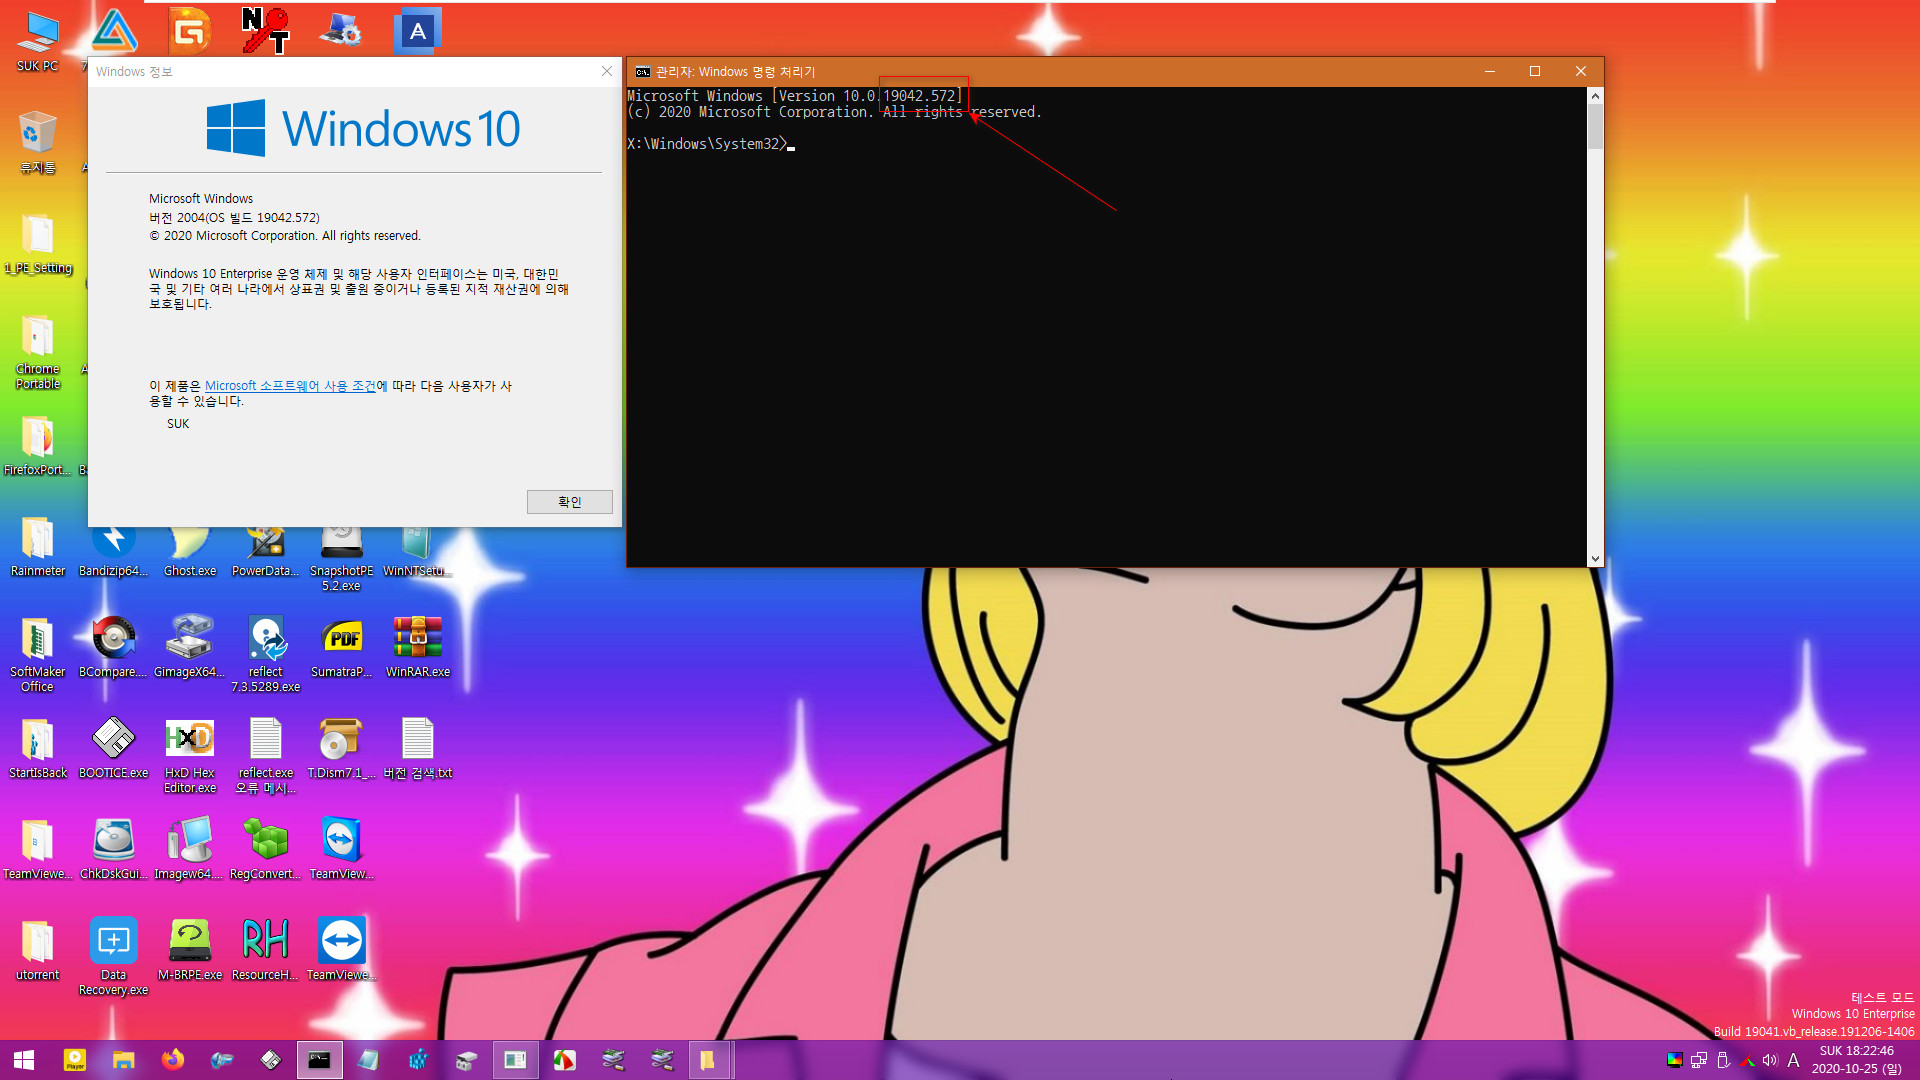Launch BOOTICE.exe desktop icon

113,749
